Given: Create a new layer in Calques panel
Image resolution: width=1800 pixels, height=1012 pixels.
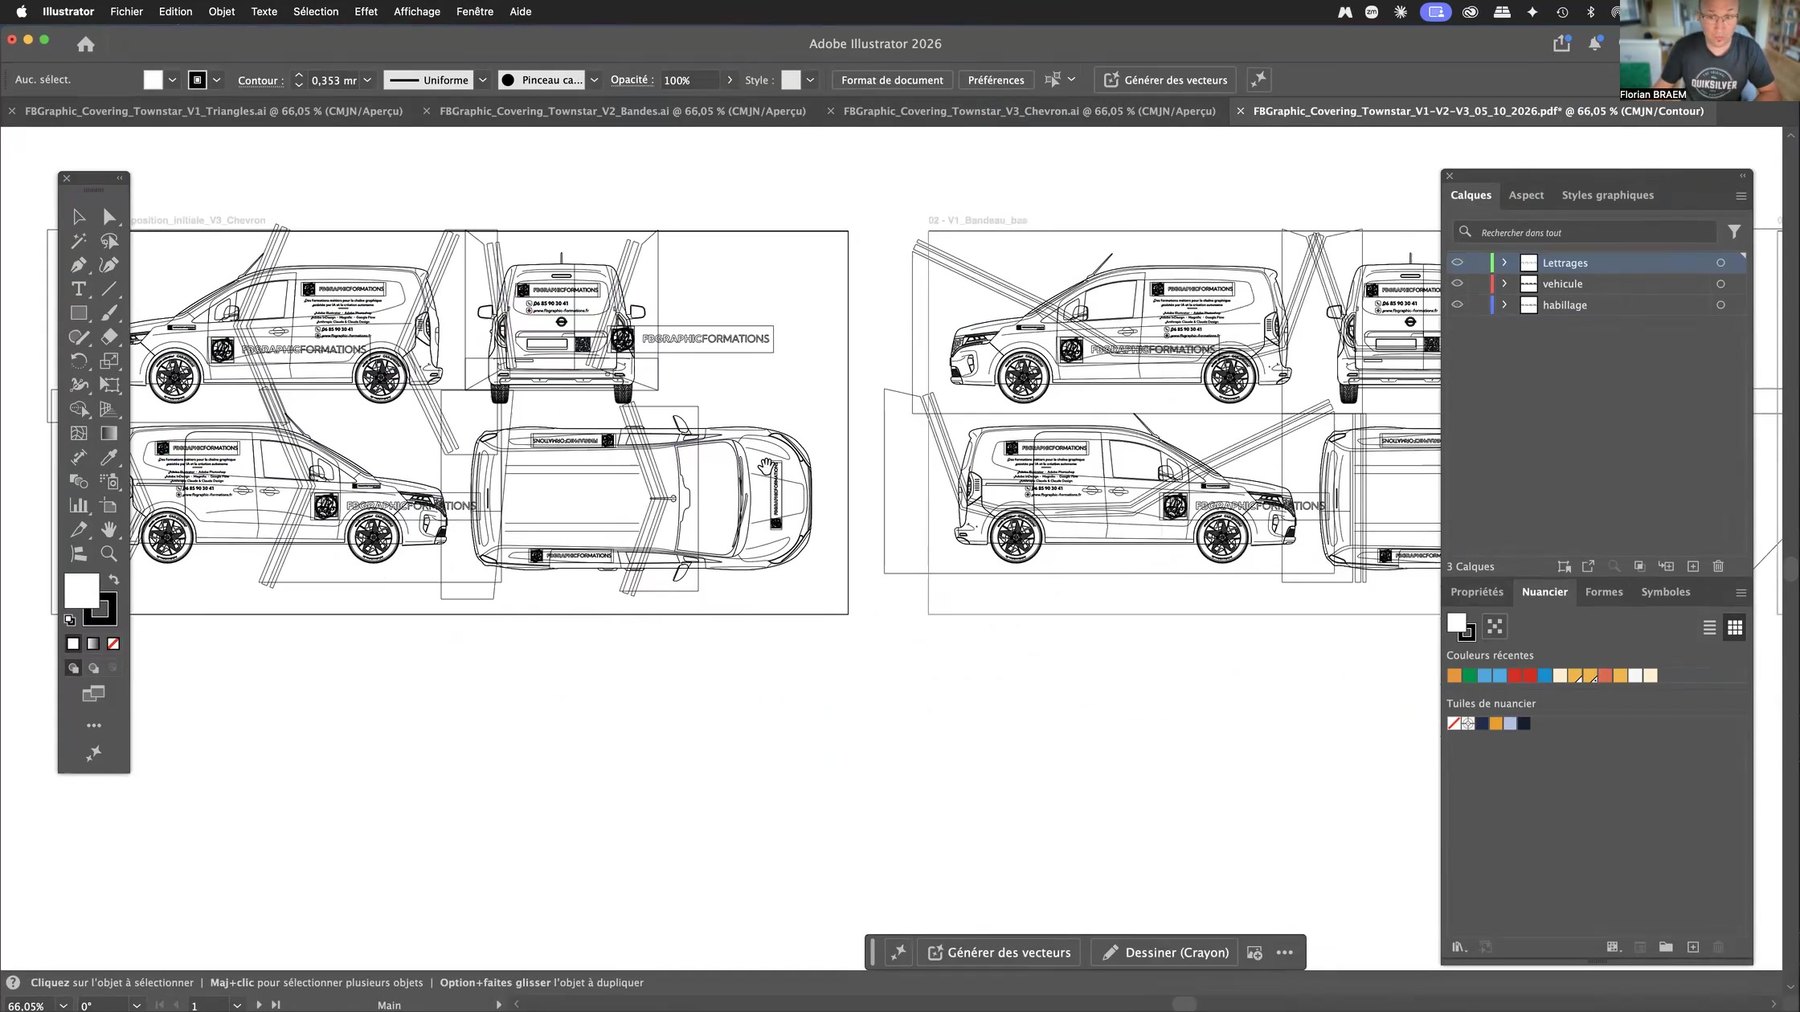Looking at the screenshot, I should tap(1693, 566).
